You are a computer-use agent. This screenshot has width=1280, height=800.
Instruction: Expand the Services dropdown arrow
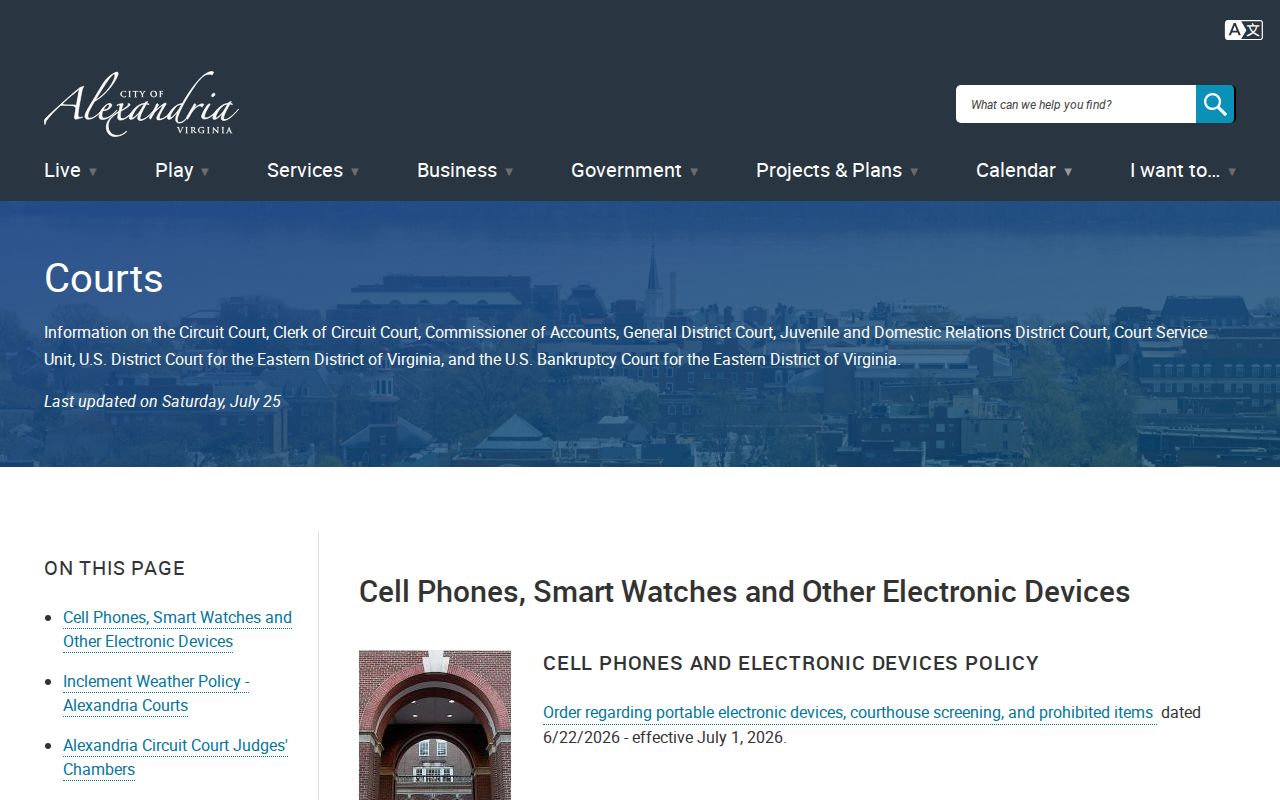[x=355, y=172]
